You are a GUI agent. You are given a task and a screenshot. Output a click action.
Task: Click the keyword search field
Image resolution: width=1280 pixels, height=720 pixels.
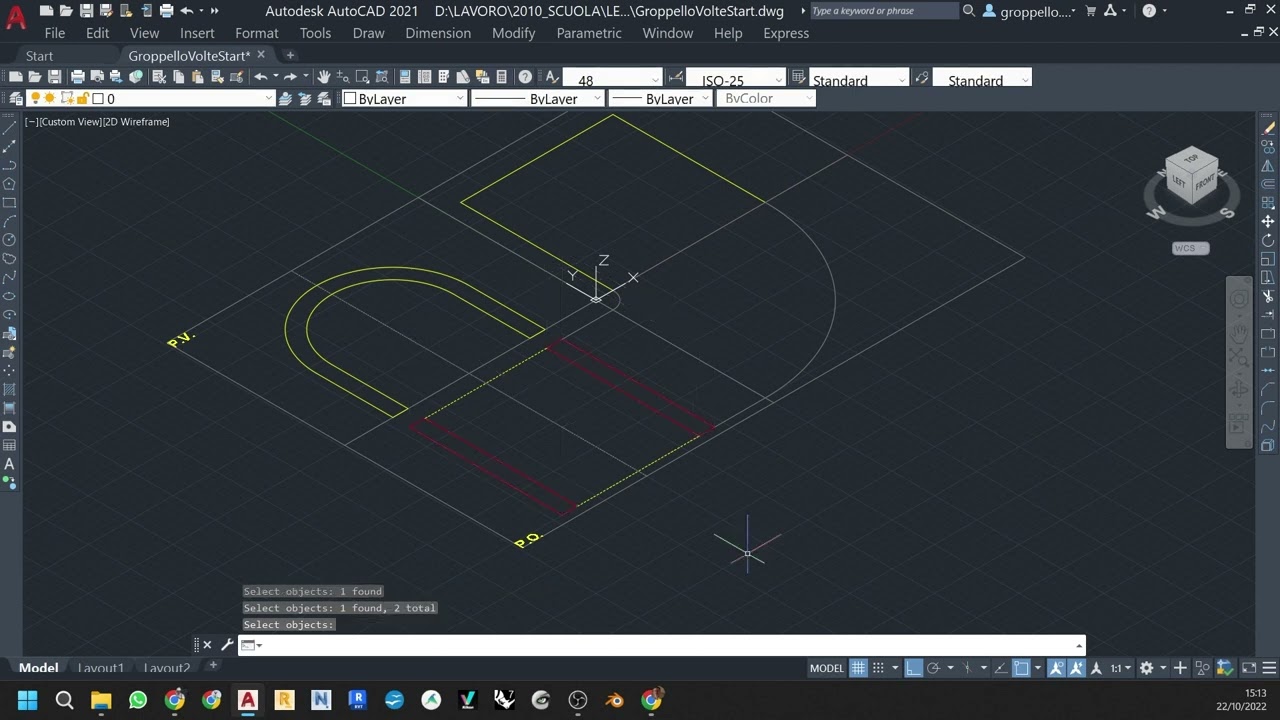pos(883,11)
